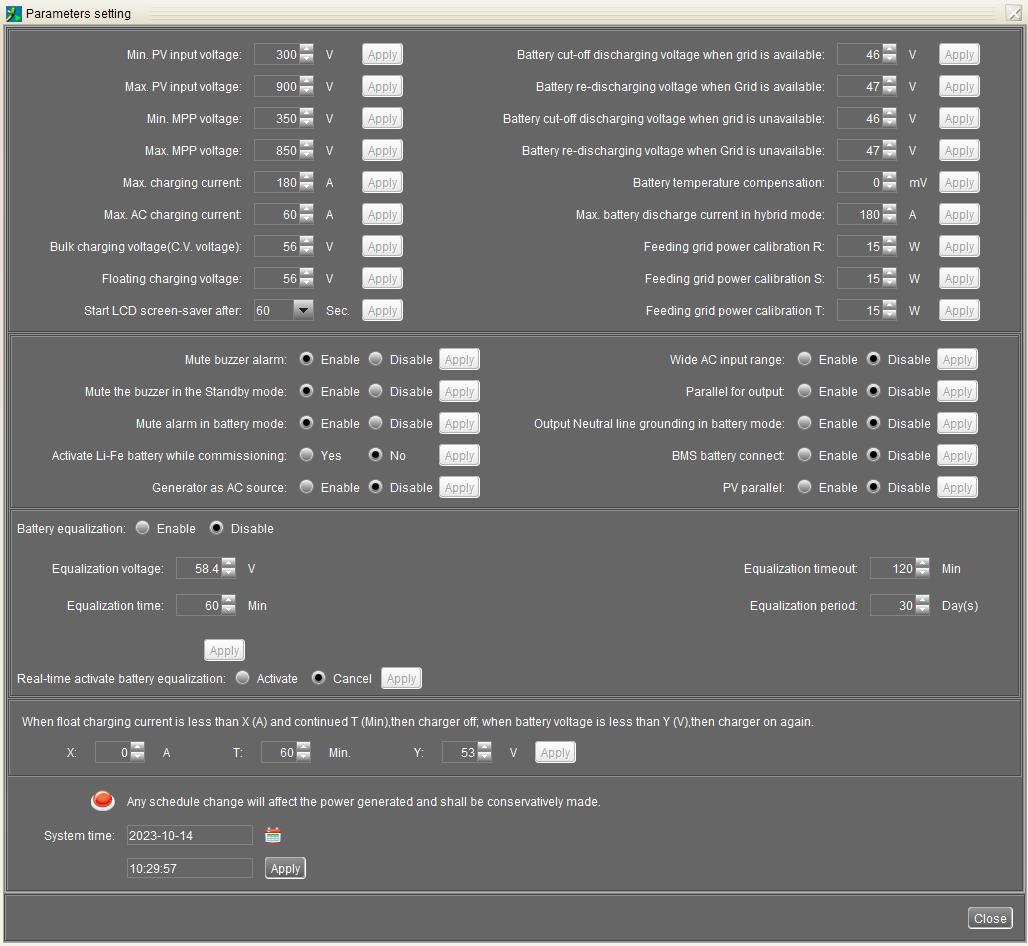Enable the Battery equalization radio button
The width and height of the screenshot is (1028, 946).
143,528
